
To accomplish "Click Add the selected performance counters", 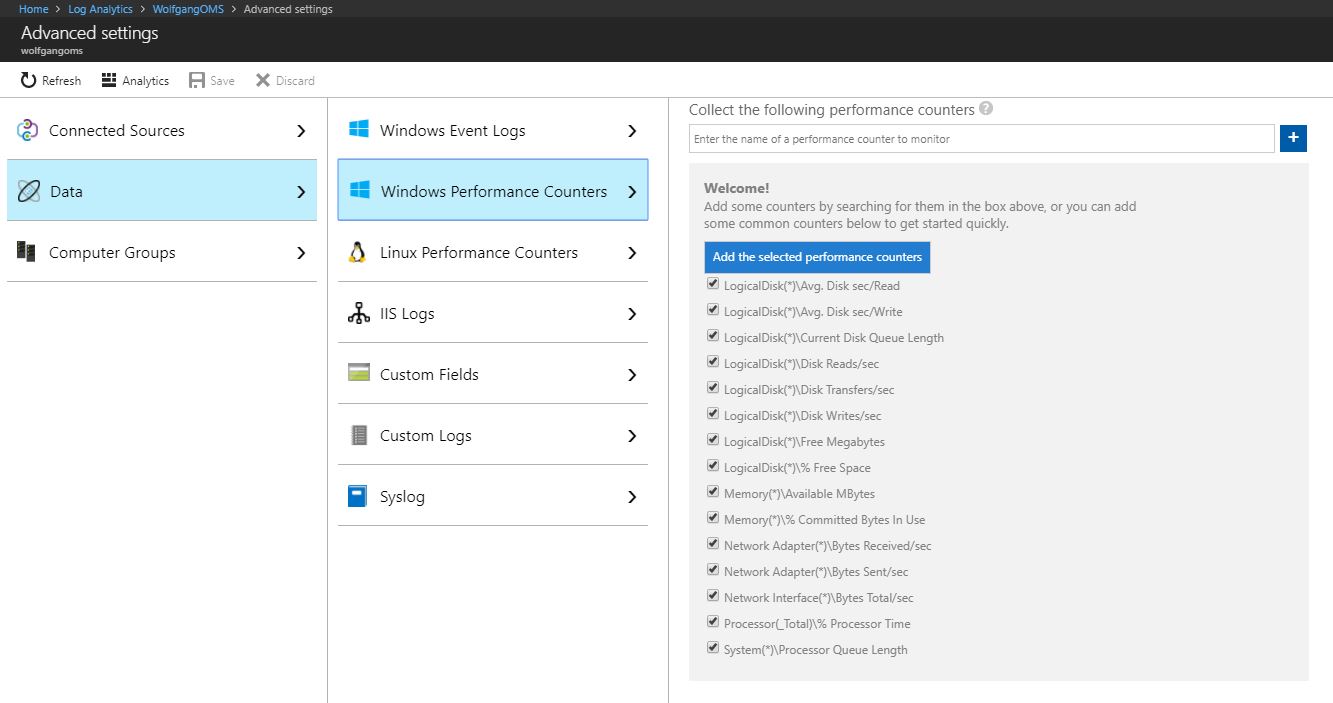I will point(817,257).
